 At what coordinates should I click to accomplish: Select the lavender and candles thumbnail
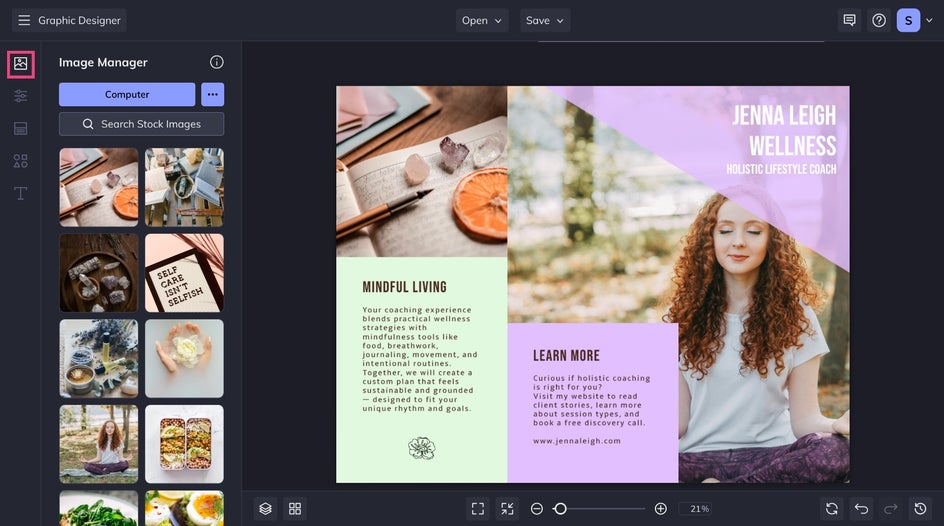tap(99, 358)
